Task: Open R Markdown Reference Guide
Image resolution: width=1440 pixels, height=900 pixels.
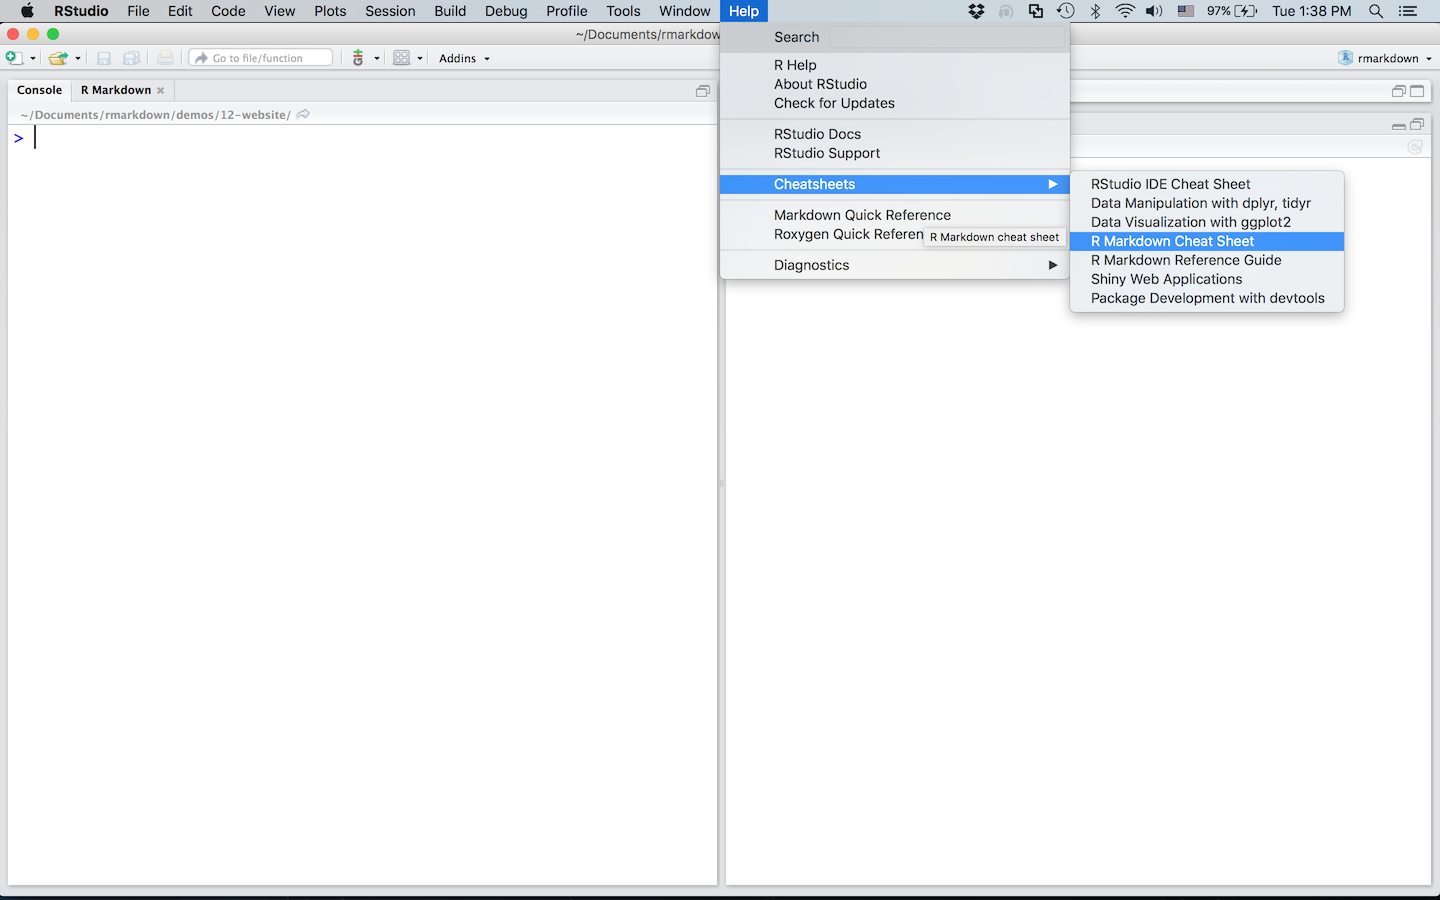Action: [1207, 260]
